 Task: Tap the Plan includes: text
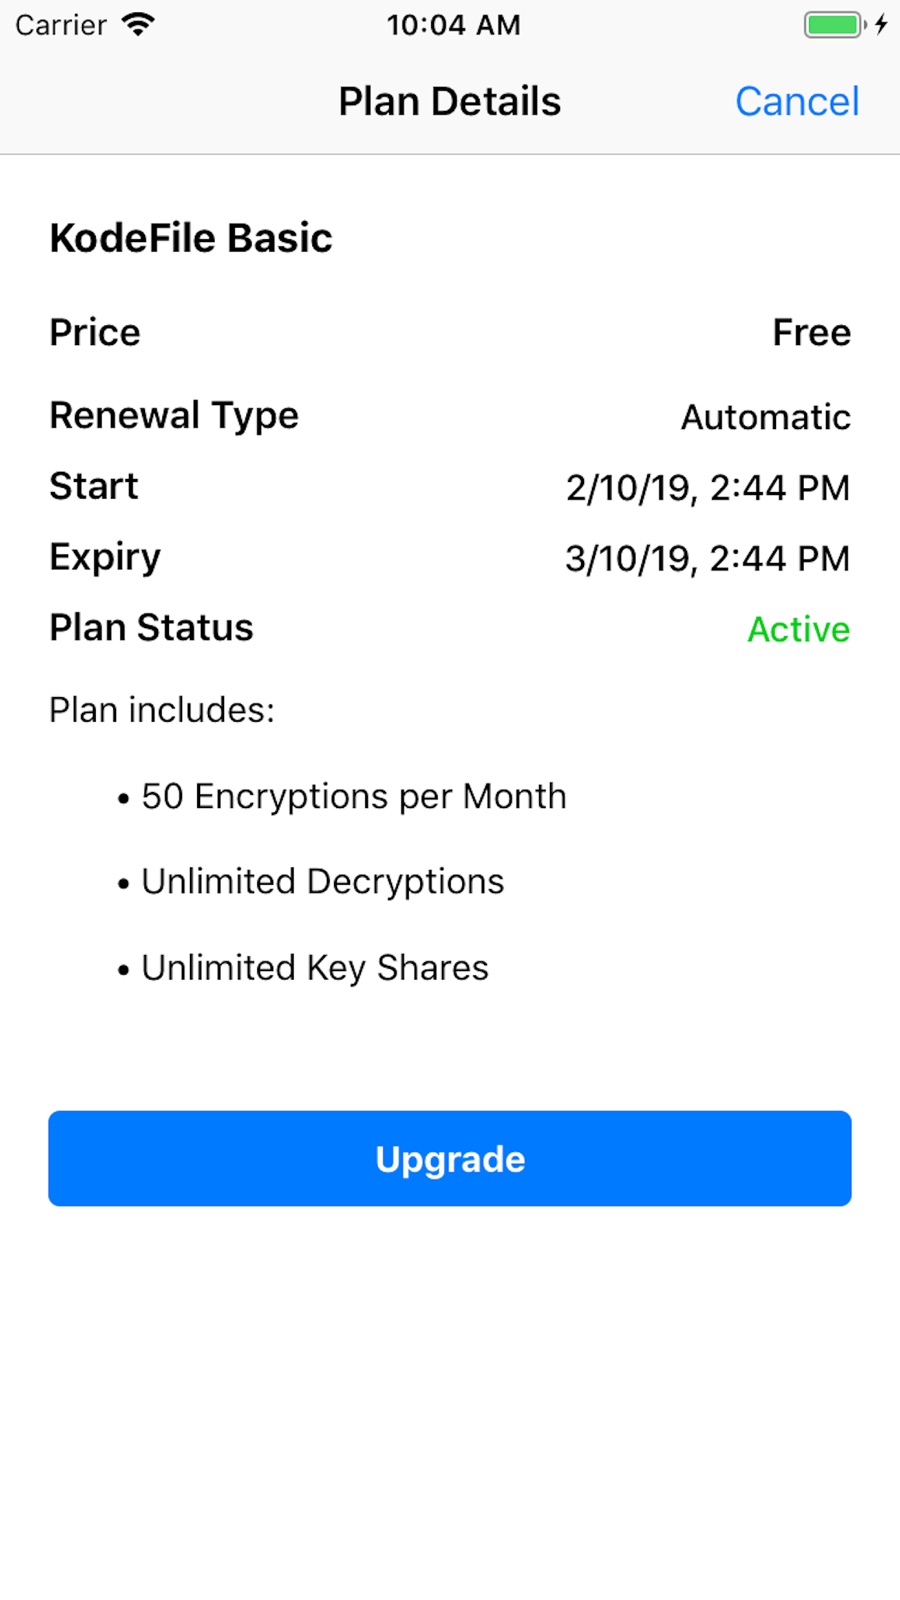tap(162, 710)
